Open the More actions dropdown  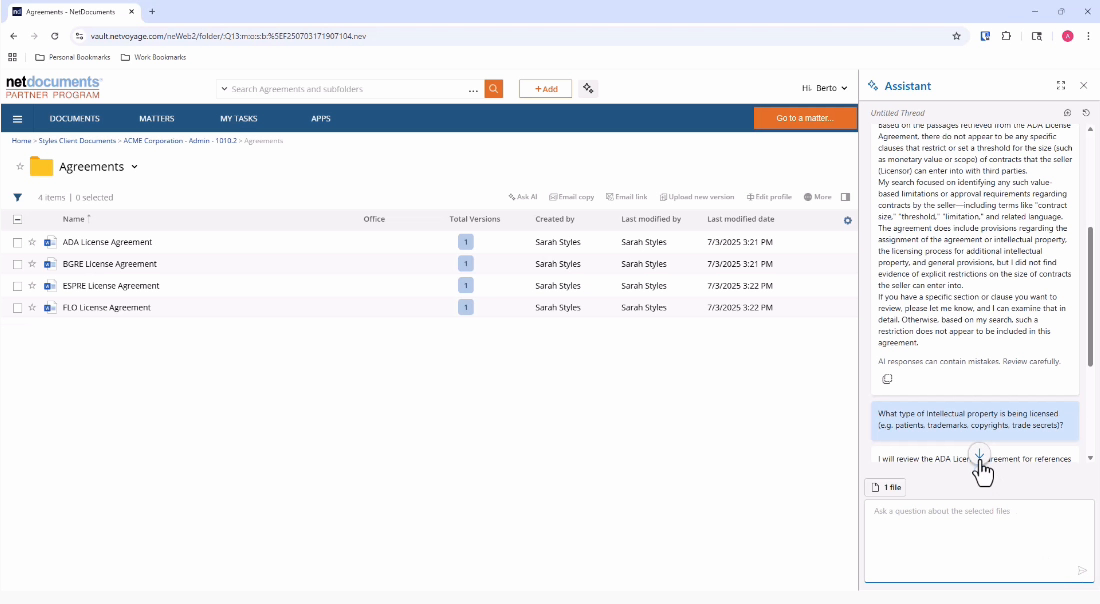tap(817, 197)
